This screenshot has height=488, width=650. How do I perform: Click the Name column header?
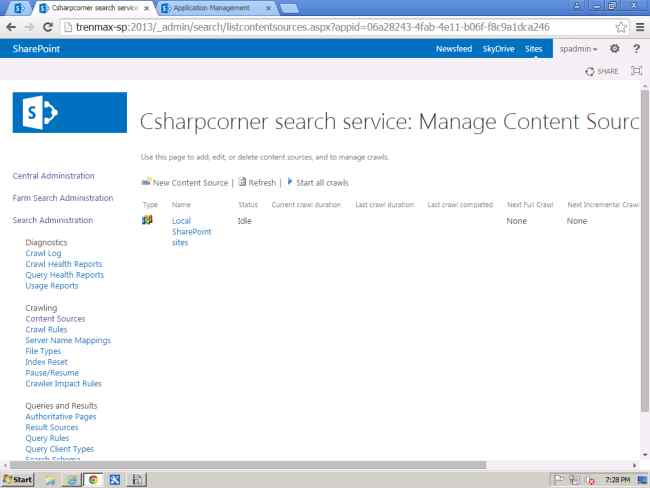click(x=181, y=204)
